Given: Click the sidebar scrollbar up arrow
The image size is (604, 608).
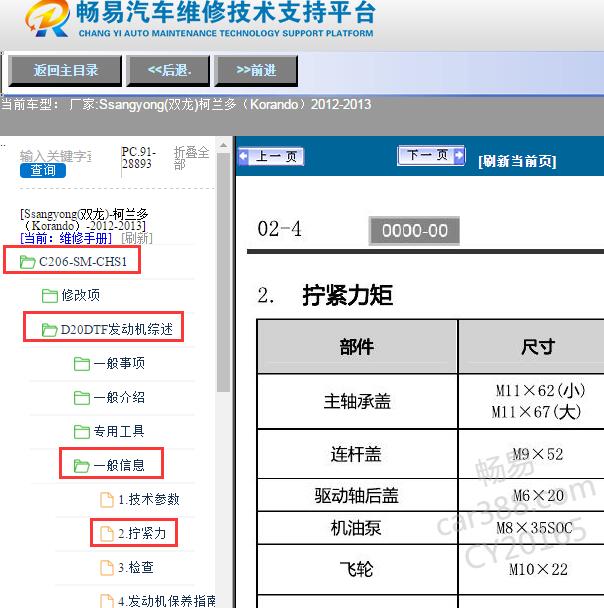Looking at the screenshot, I should [x=223, y=145].
